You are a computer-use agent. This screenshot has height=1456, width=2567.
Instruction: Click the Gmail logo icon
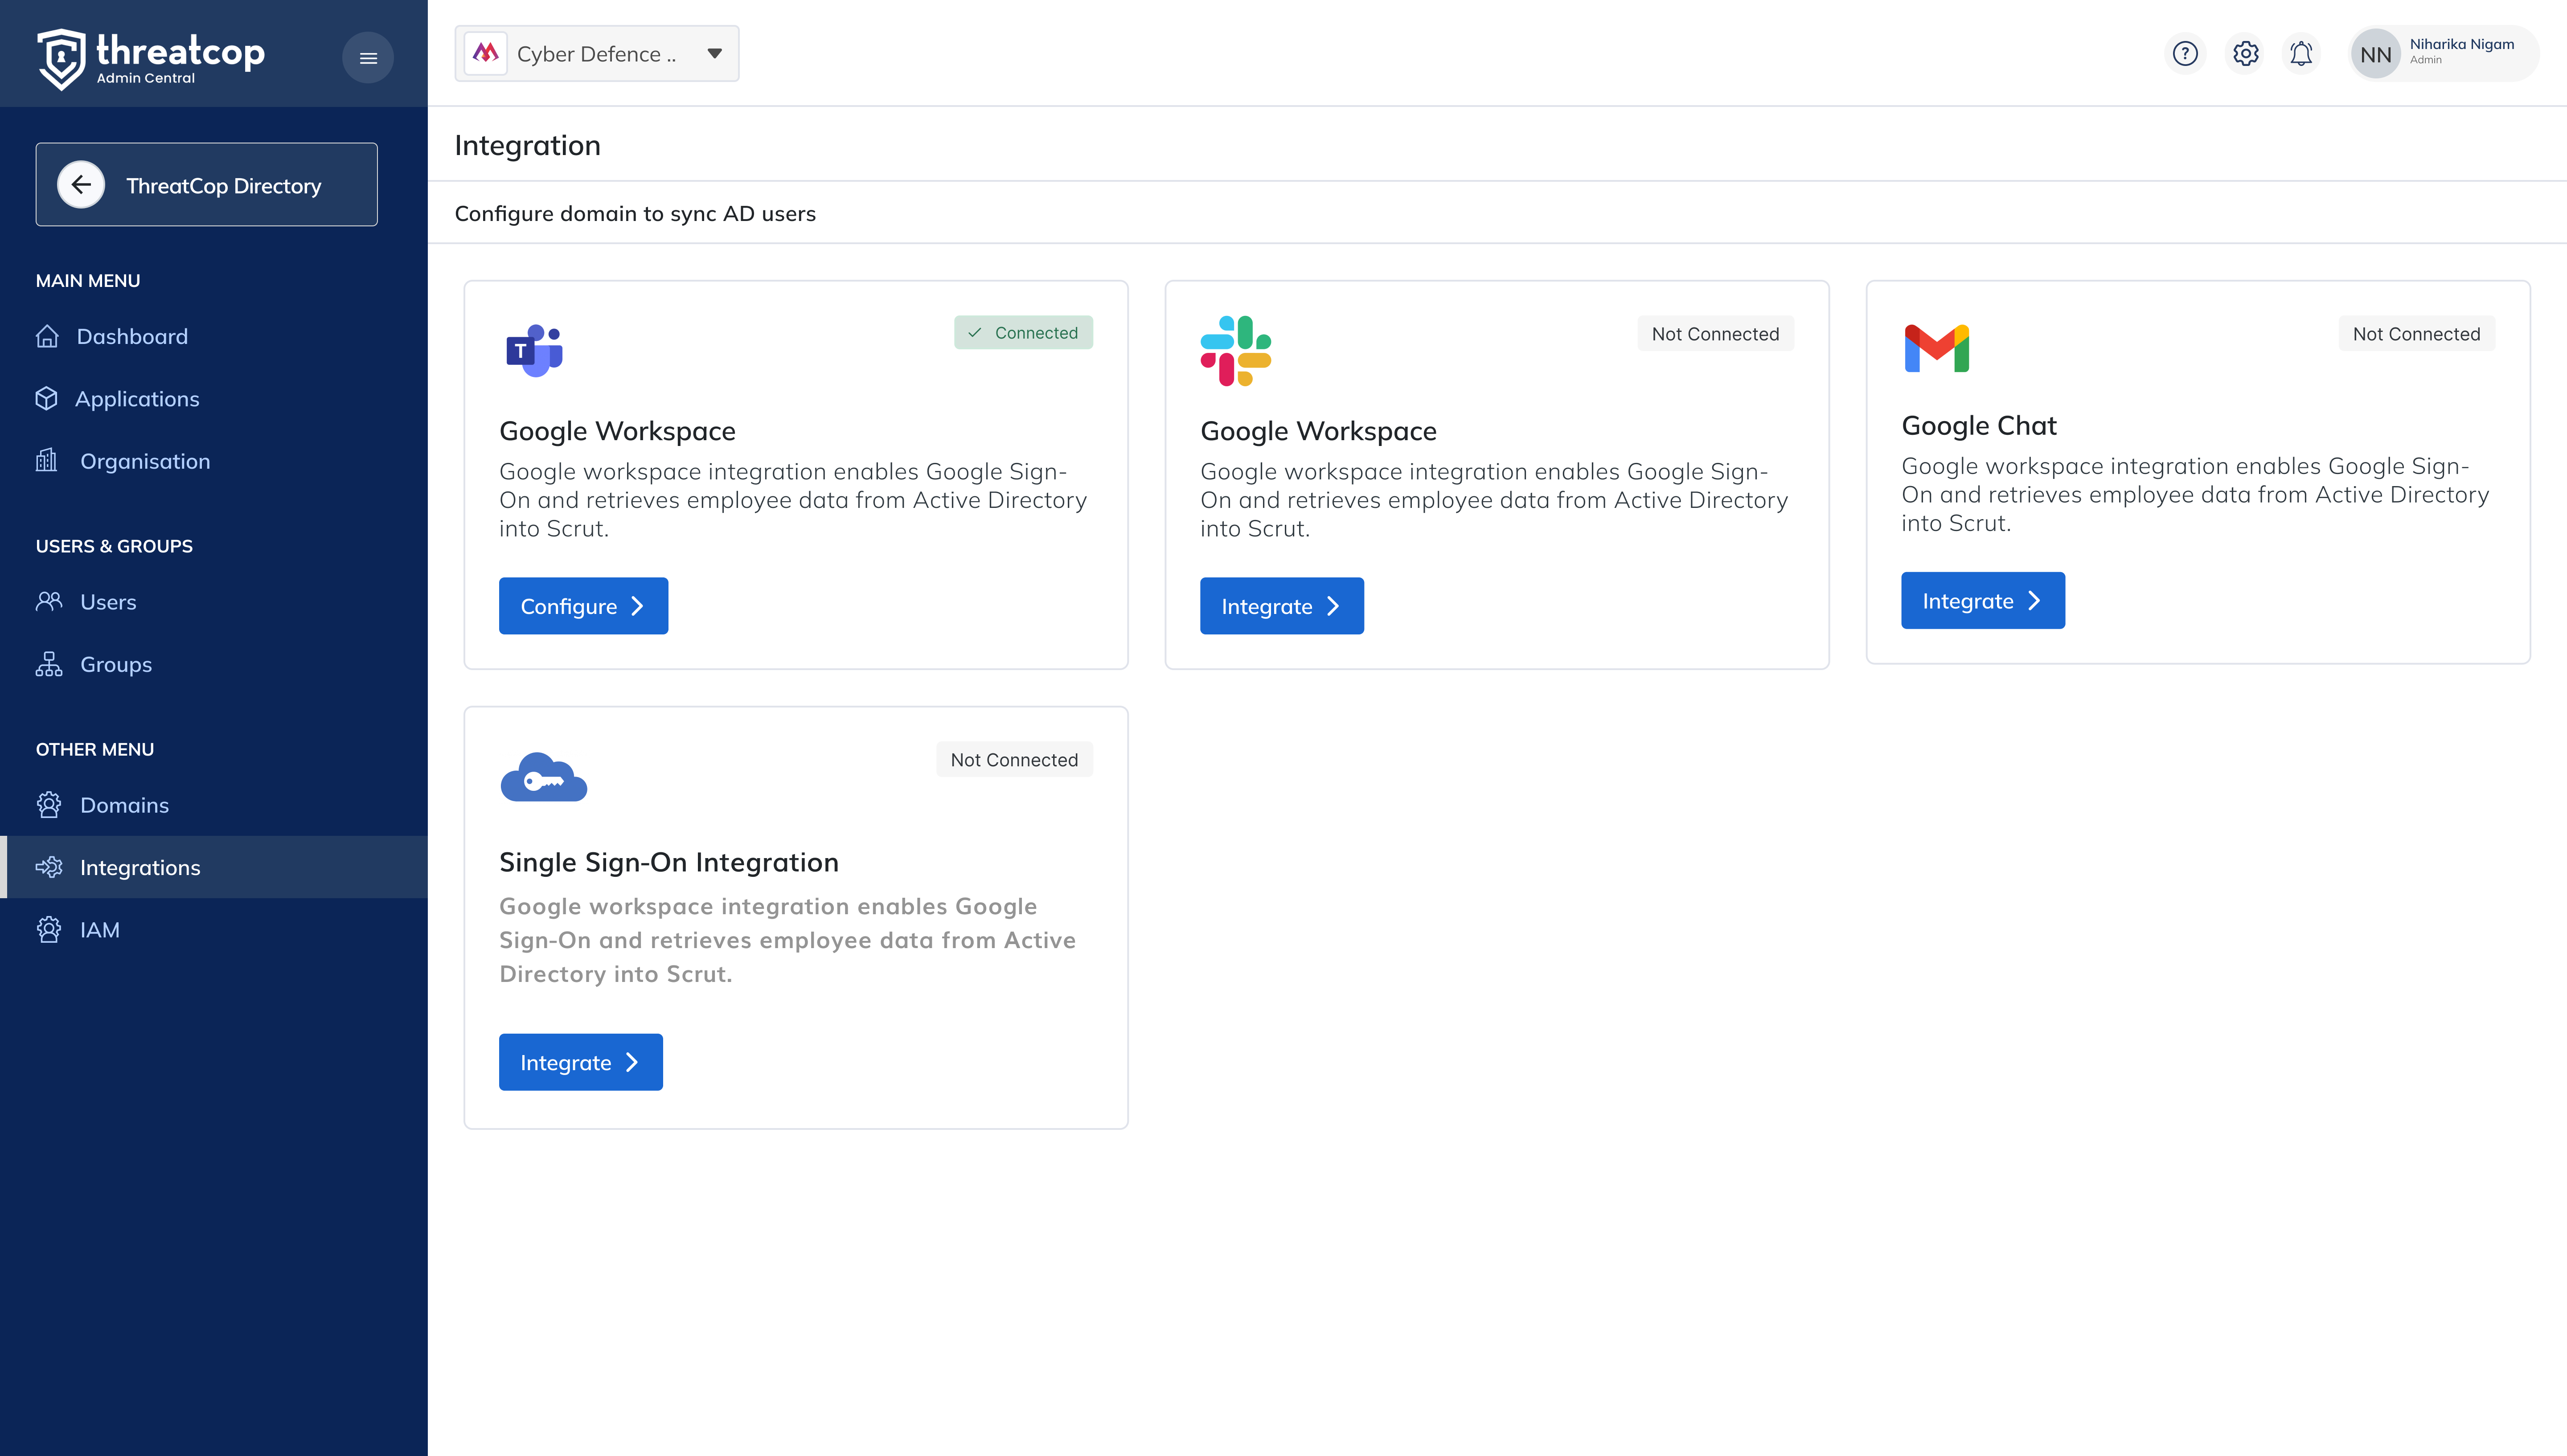coord(1937,348)
